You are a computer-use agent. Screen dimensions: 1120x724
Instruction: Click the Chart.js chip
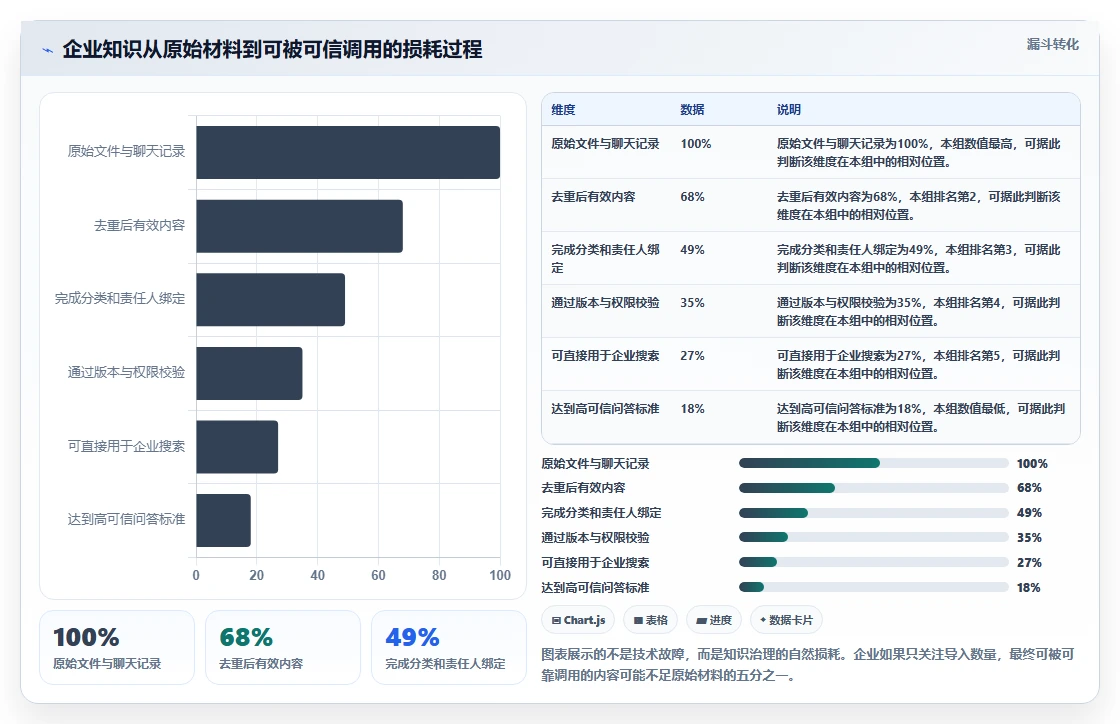click(579, 620)
